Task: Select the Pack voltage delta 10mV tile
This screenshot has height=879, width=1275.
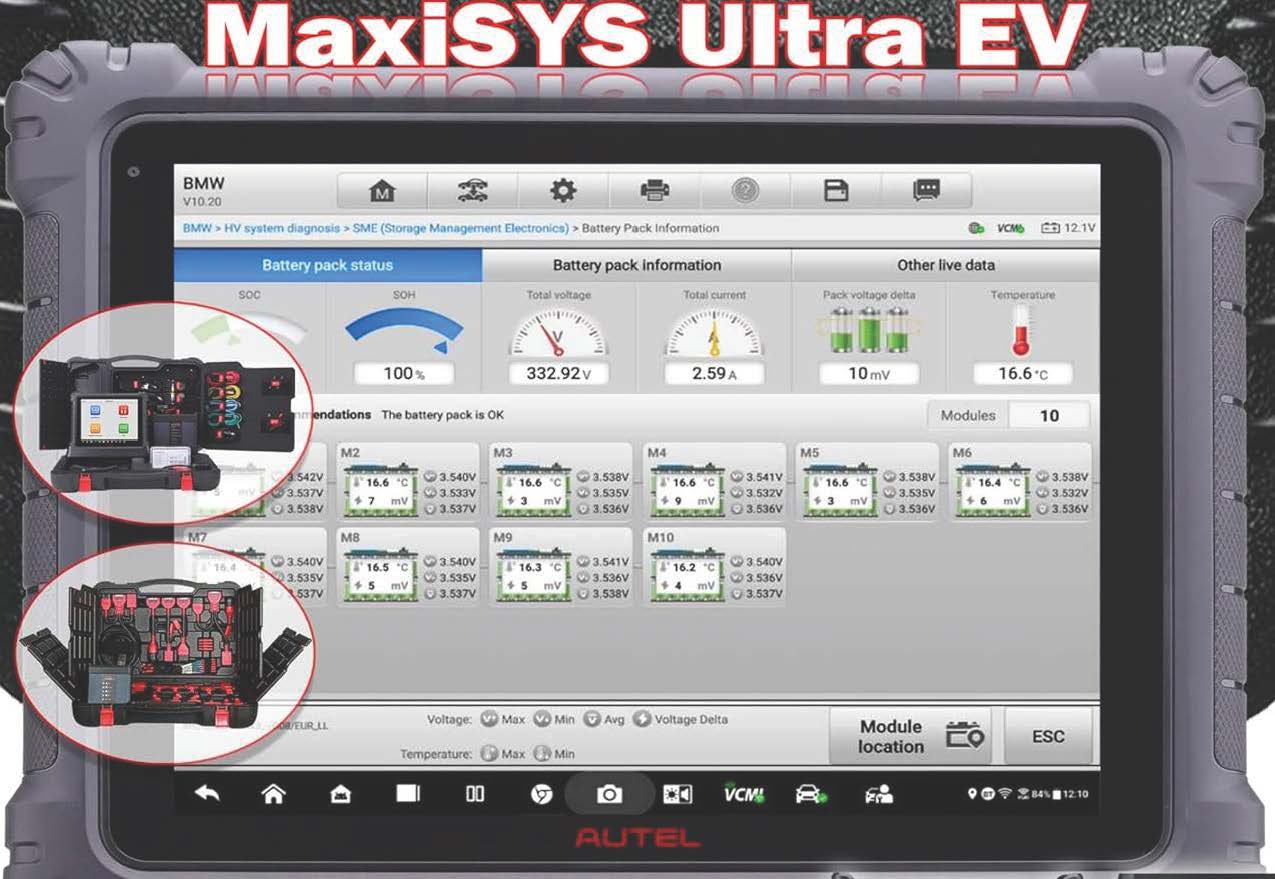Action: click(x=868, y=338)
